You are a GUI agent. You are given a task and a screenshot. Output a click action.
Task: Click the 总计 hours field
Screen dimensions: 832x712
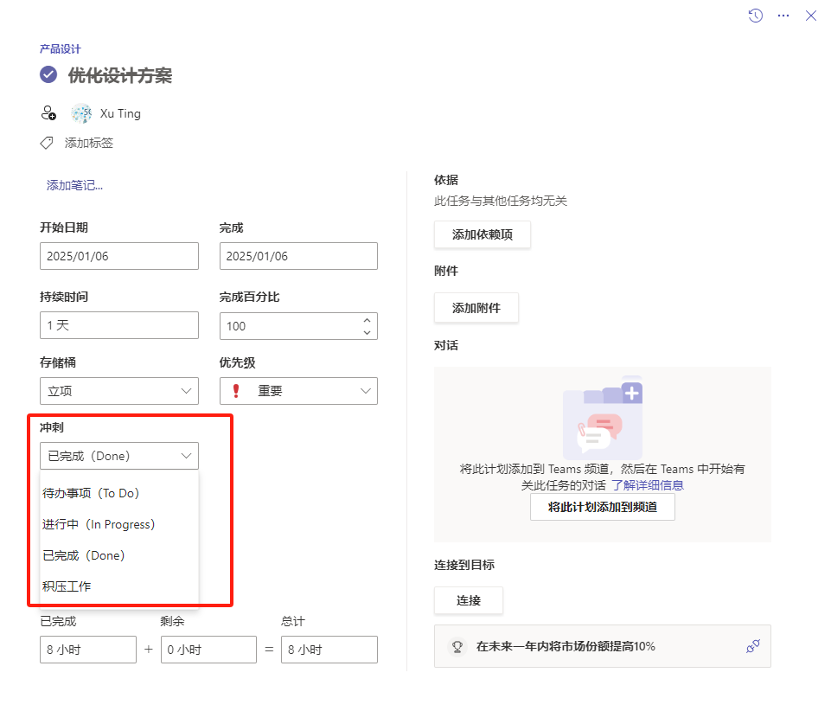coord(330,649)
